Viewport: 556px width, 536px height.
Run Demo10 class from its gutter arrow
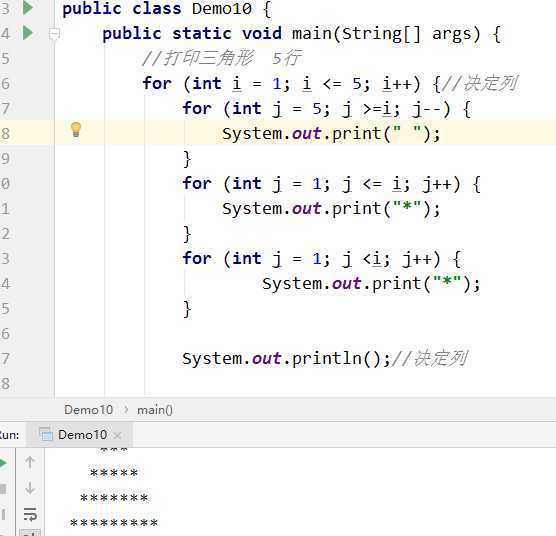point(28,8)
